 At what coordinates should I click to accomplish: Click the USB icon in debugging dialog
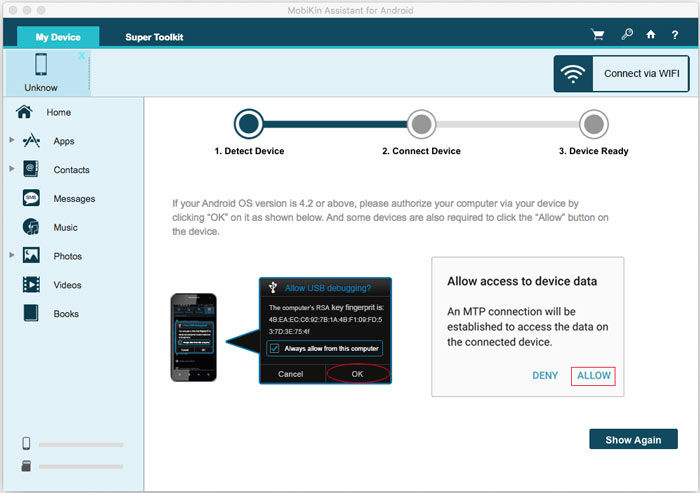273,288
